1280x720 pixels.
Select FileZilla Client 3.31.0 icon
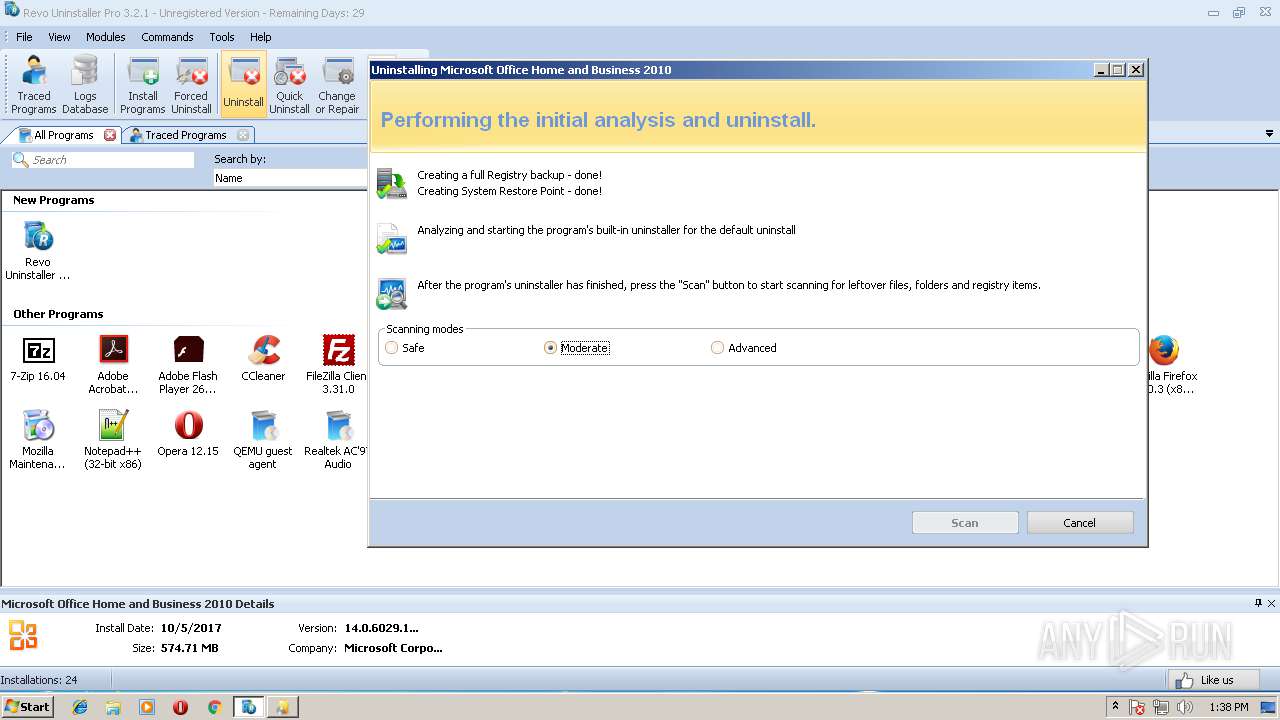(337, 365)
